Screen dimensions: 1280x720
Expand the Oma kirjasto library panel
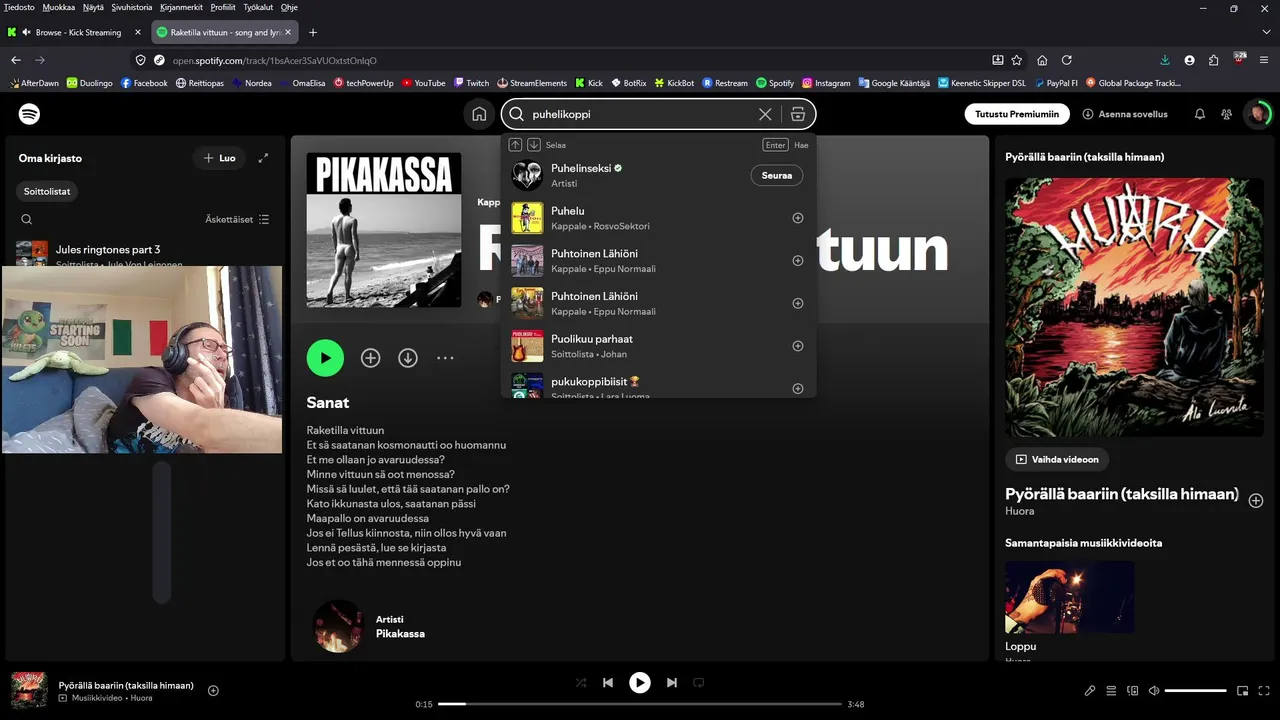point(263,158)
